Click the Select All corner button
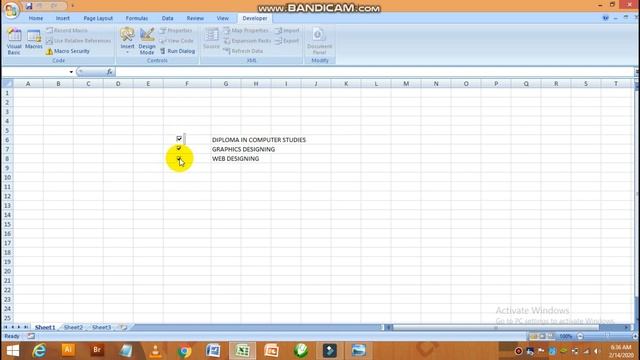Image resolution: width=640 pixels, height=360 pixels. tap(7, 84)
